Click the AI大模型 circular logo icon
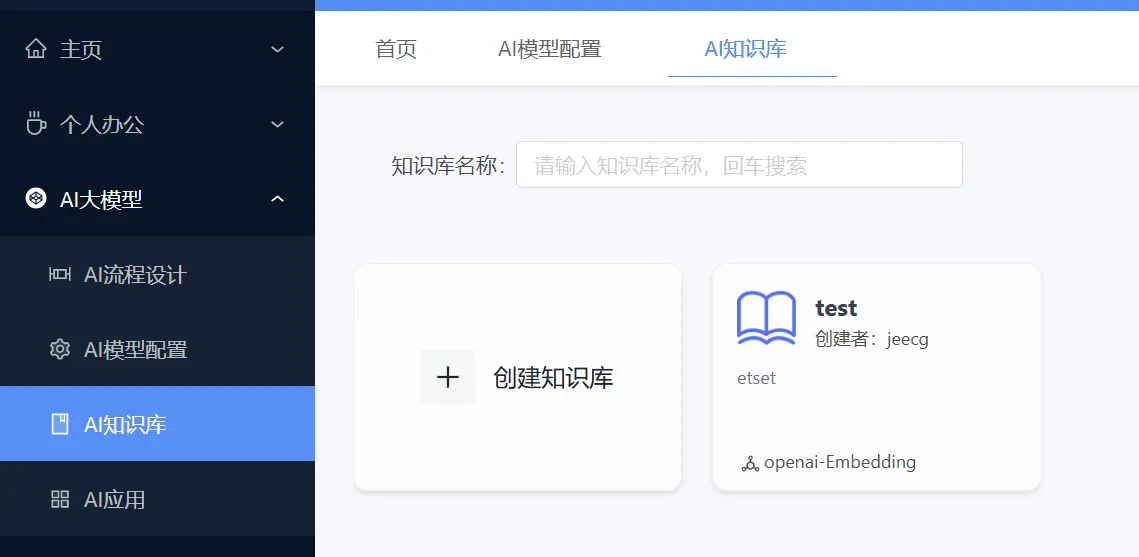The image size is (1139, 557). click(36, 198)
